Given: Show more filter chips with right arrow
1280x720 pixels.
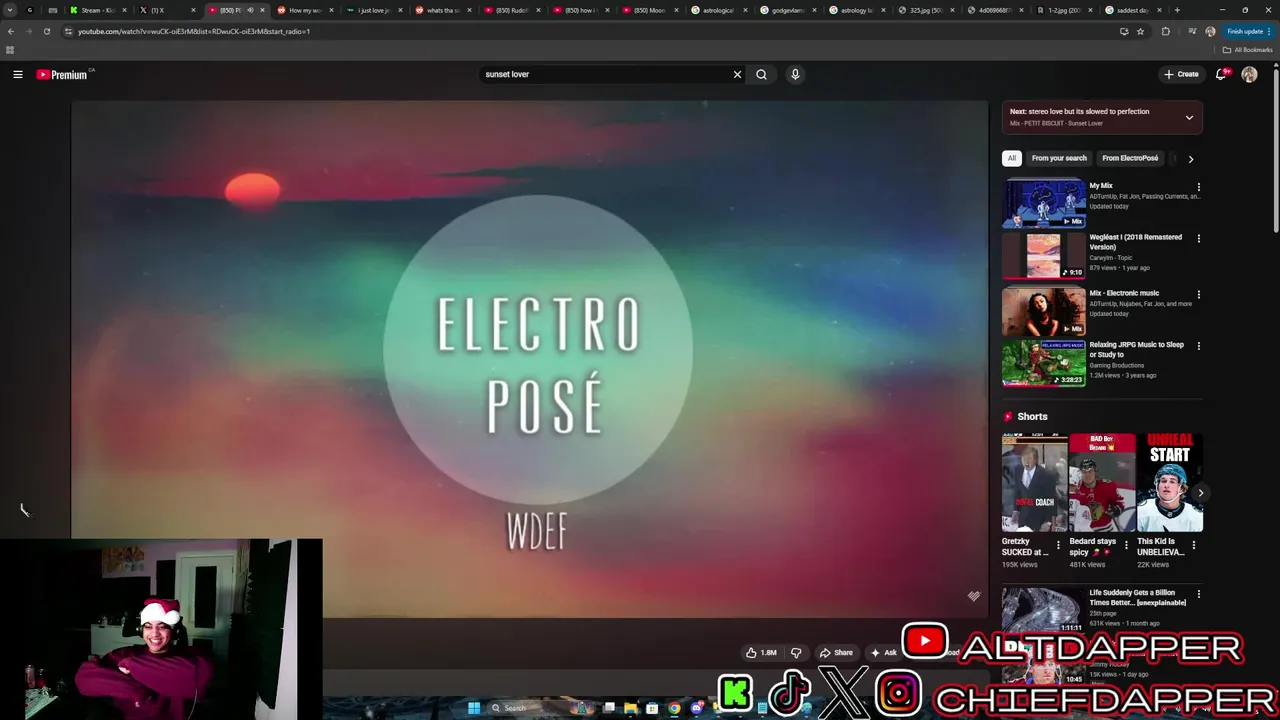Looking at the screenshot, I should [1190, 159].
